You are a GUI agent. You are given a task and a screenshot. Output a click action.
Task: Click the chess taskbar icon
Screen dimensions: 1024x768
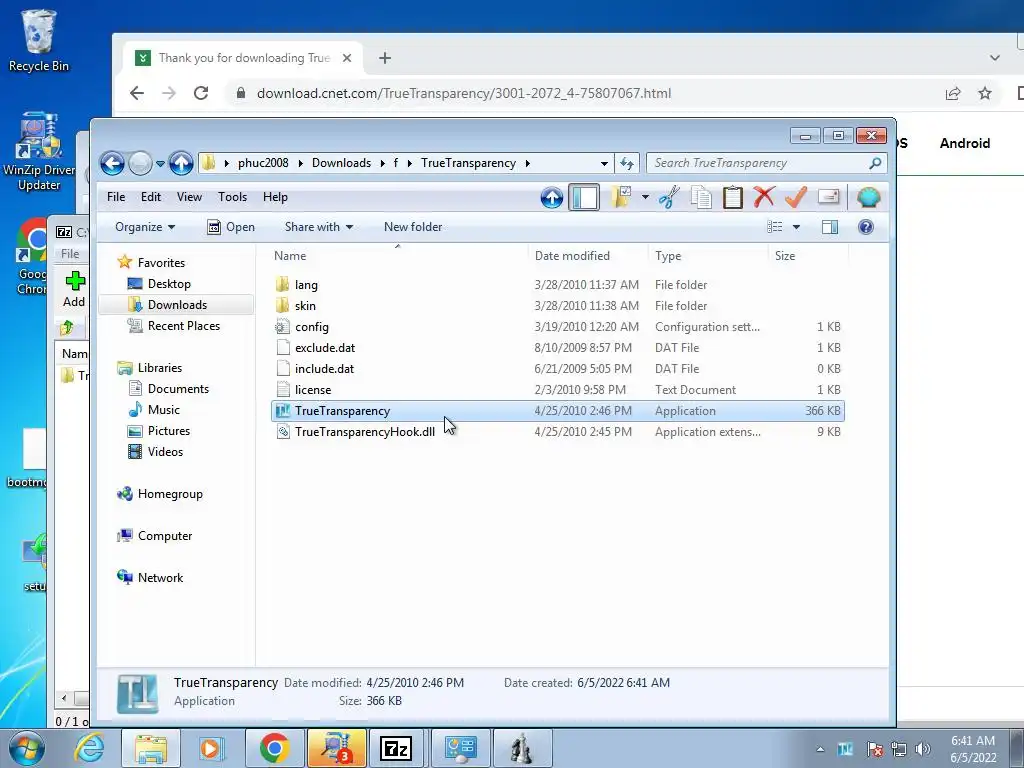point(522,748)
